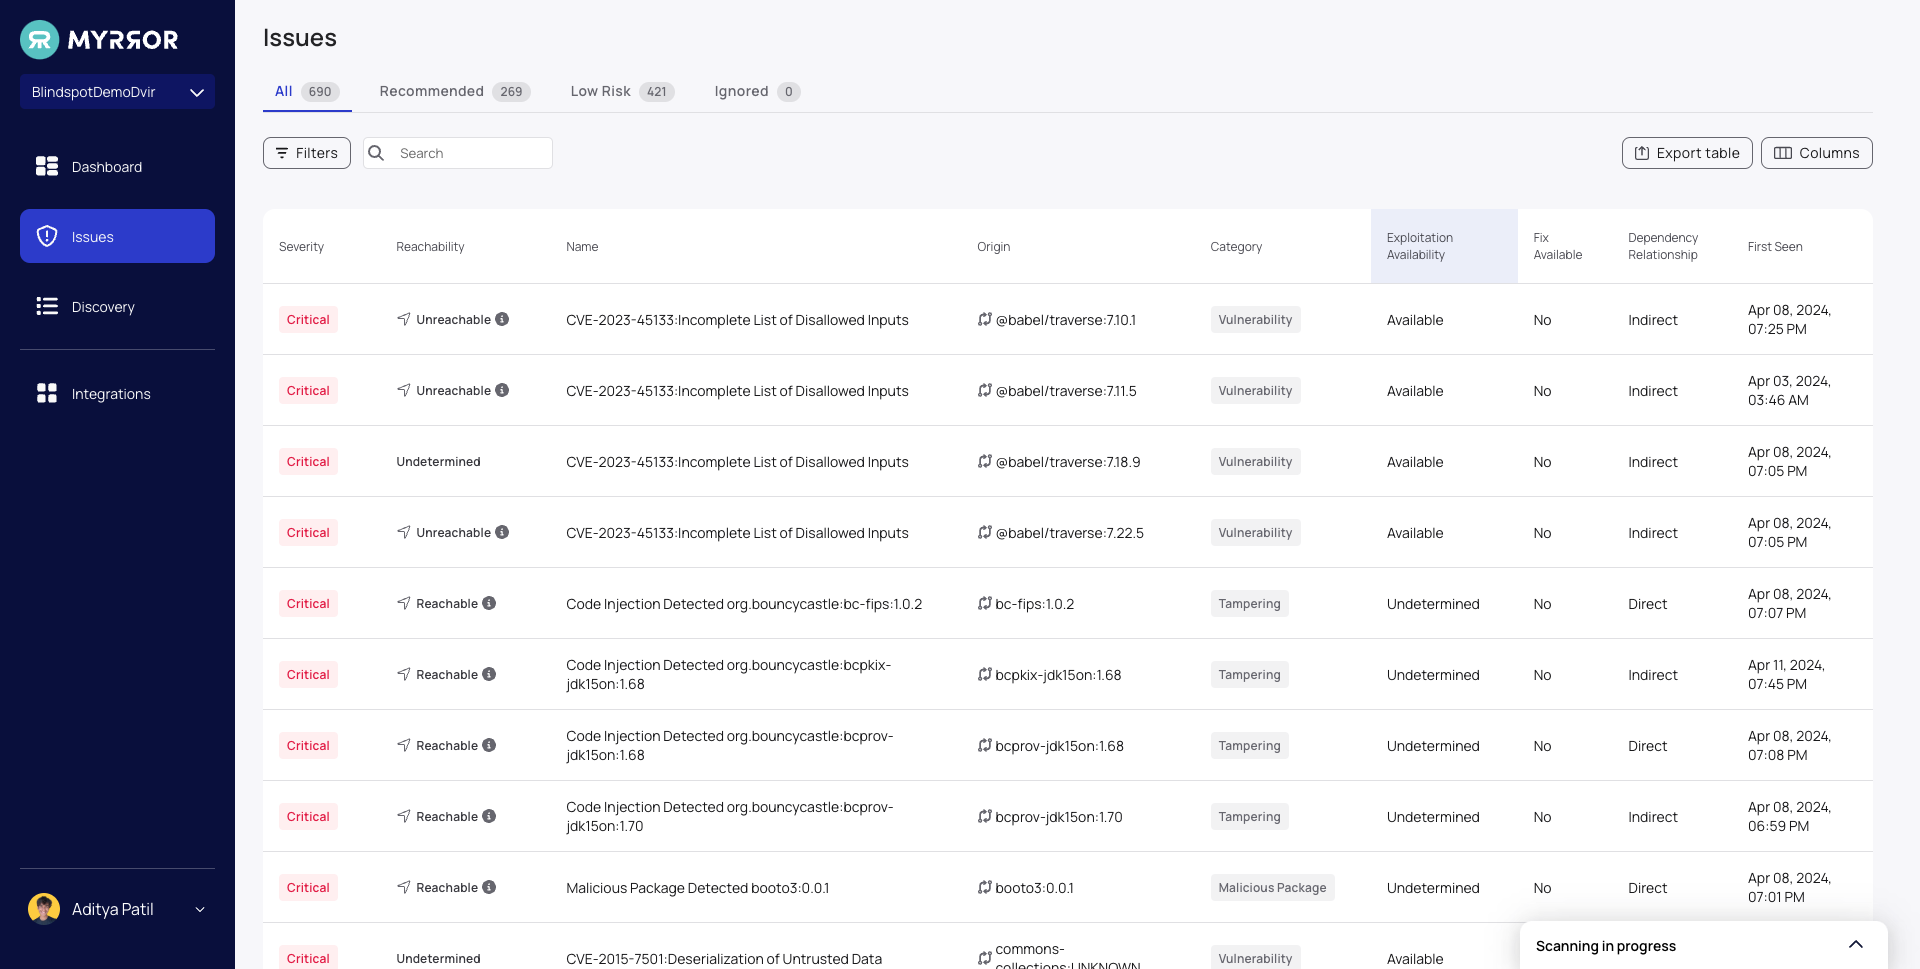Click reachability arrow icon in booto3 row
This screenshot has width=1920, height=969.
(404, 887)
